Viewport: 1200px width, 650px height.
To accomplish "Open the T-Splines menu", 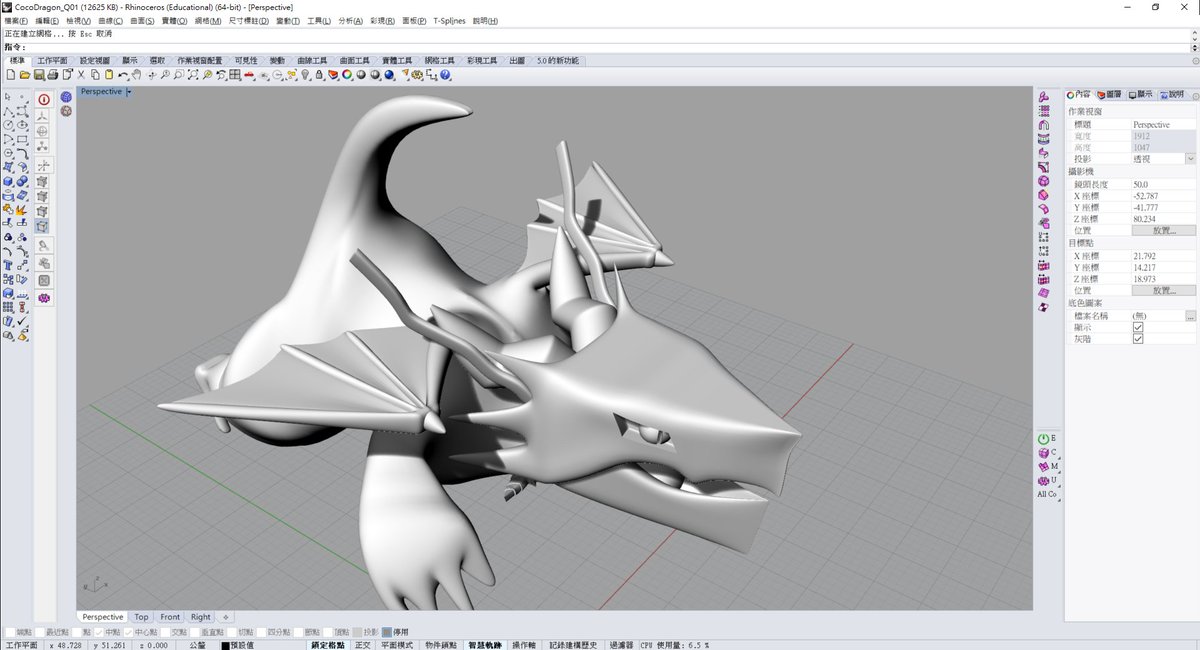I will click(450, 21).
